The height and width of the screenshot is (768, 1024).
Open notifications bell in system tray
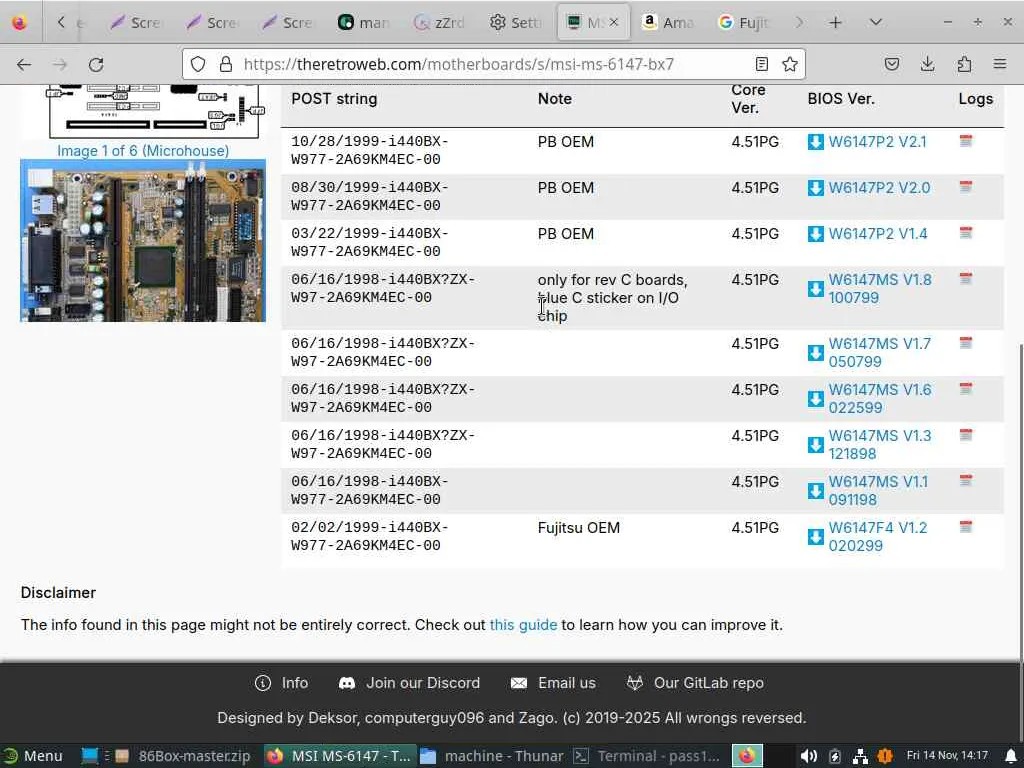coord(1010,756)
